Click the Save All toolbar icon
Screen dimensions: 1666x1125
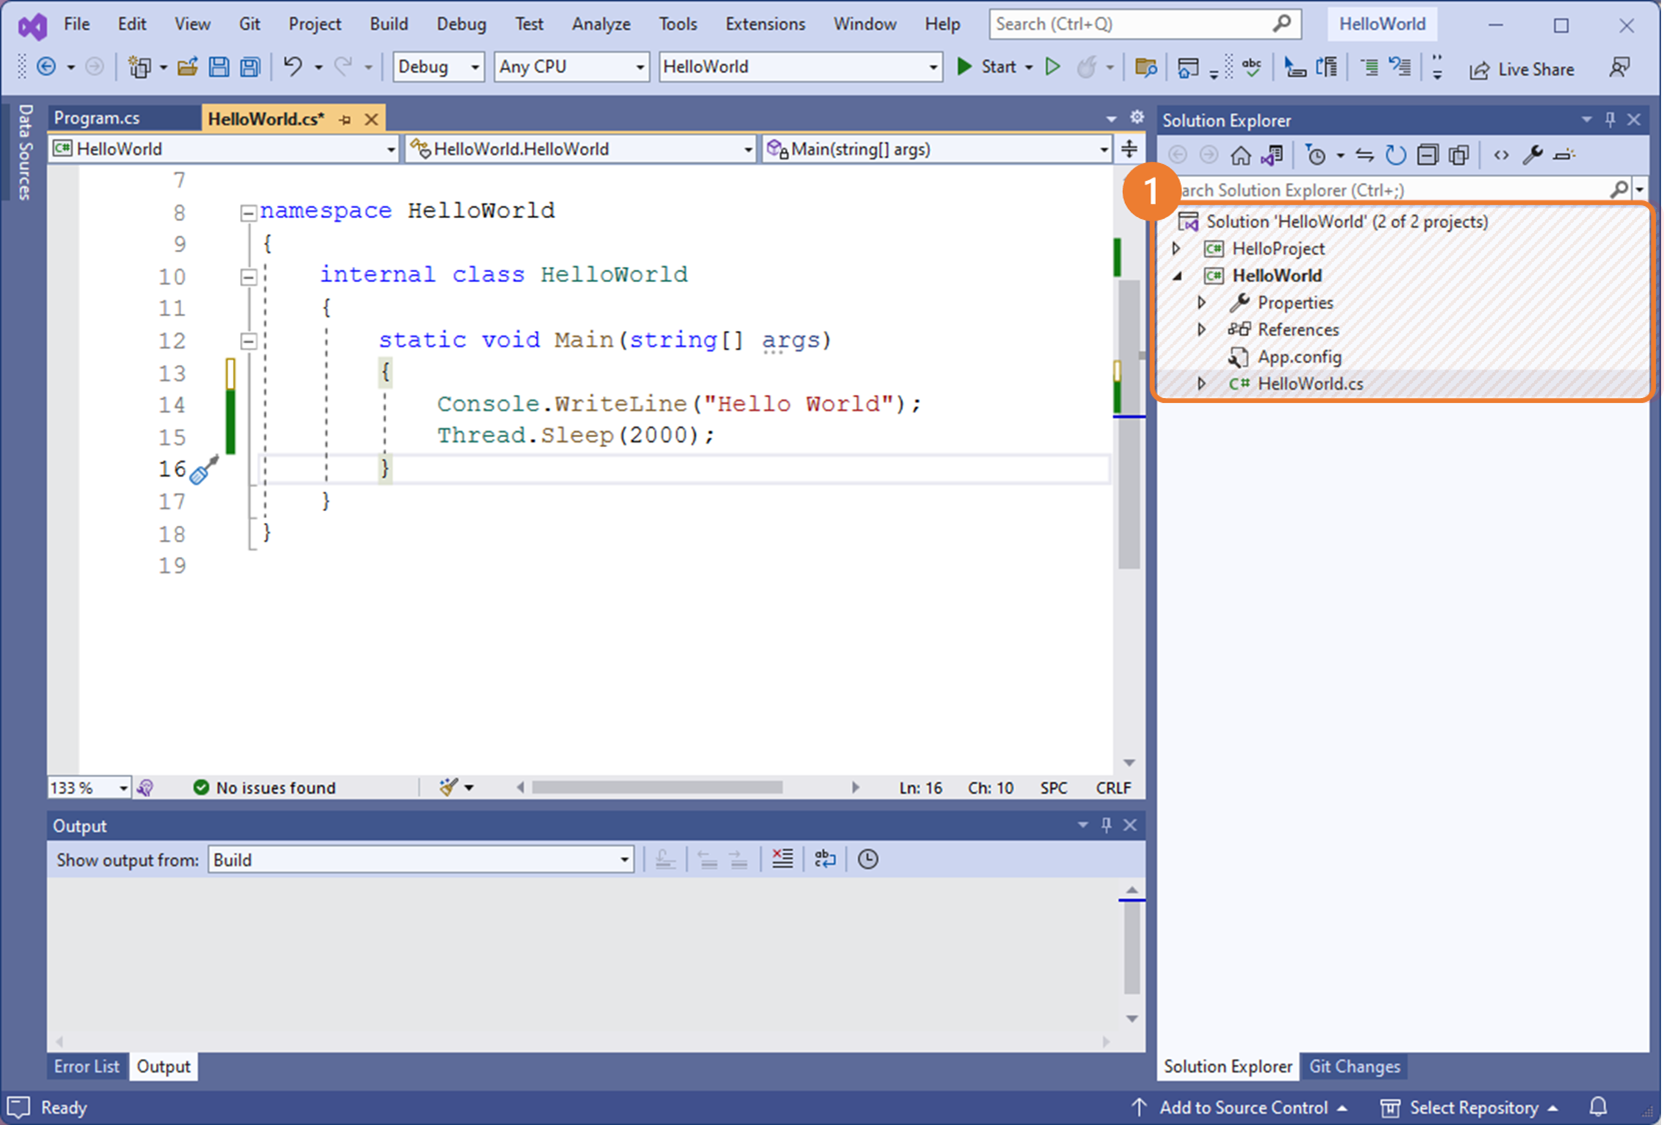tap(250, 67)
